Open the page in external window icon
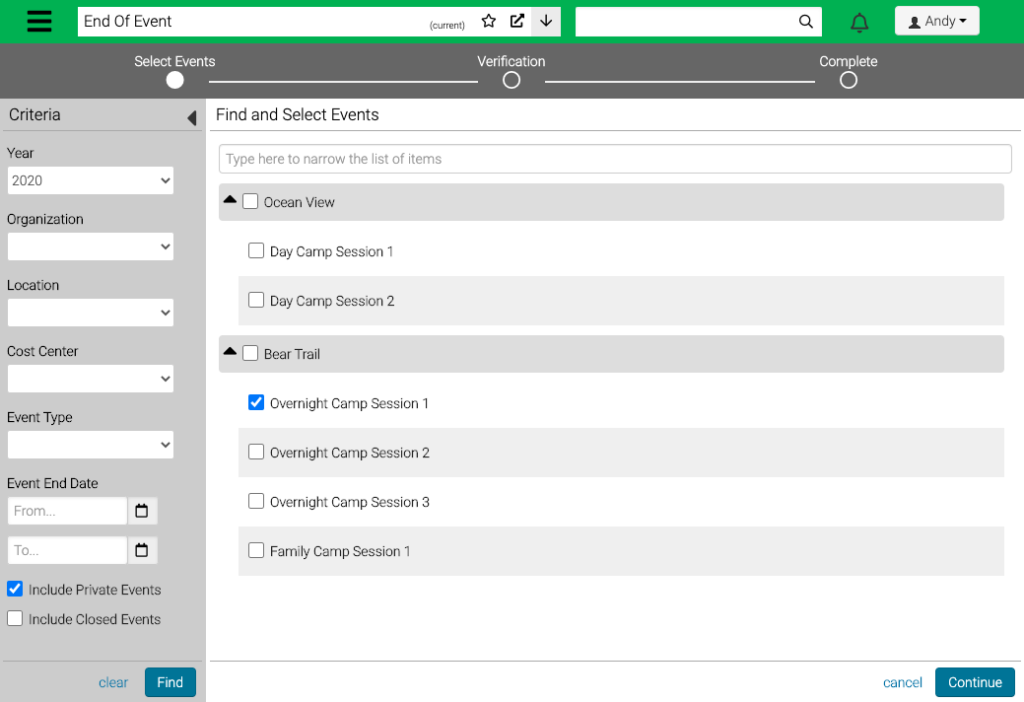Image resolution: width=1024 pixels, height=702 pixels. point(516,20)
